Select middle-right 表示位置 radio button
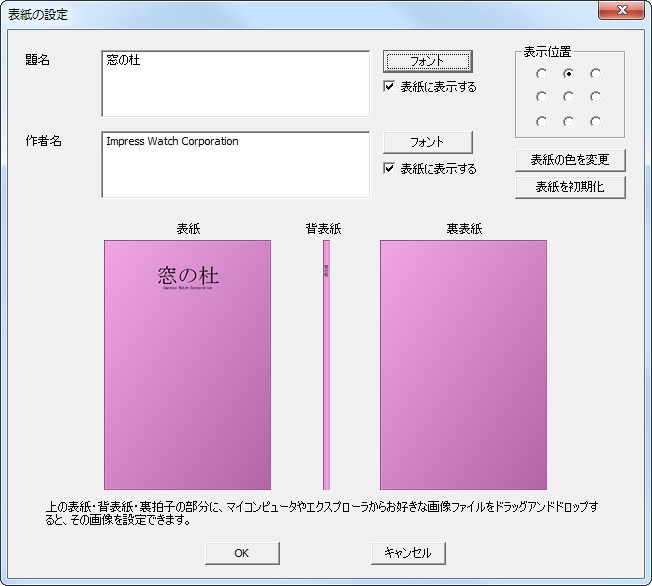652x586 pixels. (x=595, y=97)
